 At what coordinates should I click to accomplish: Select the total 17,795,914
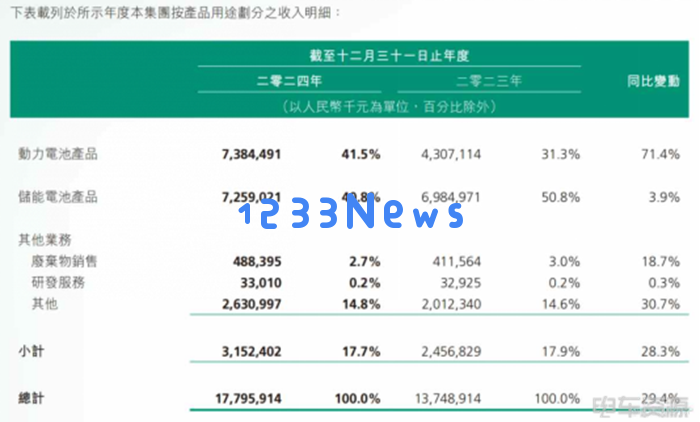tap(248, 399)
